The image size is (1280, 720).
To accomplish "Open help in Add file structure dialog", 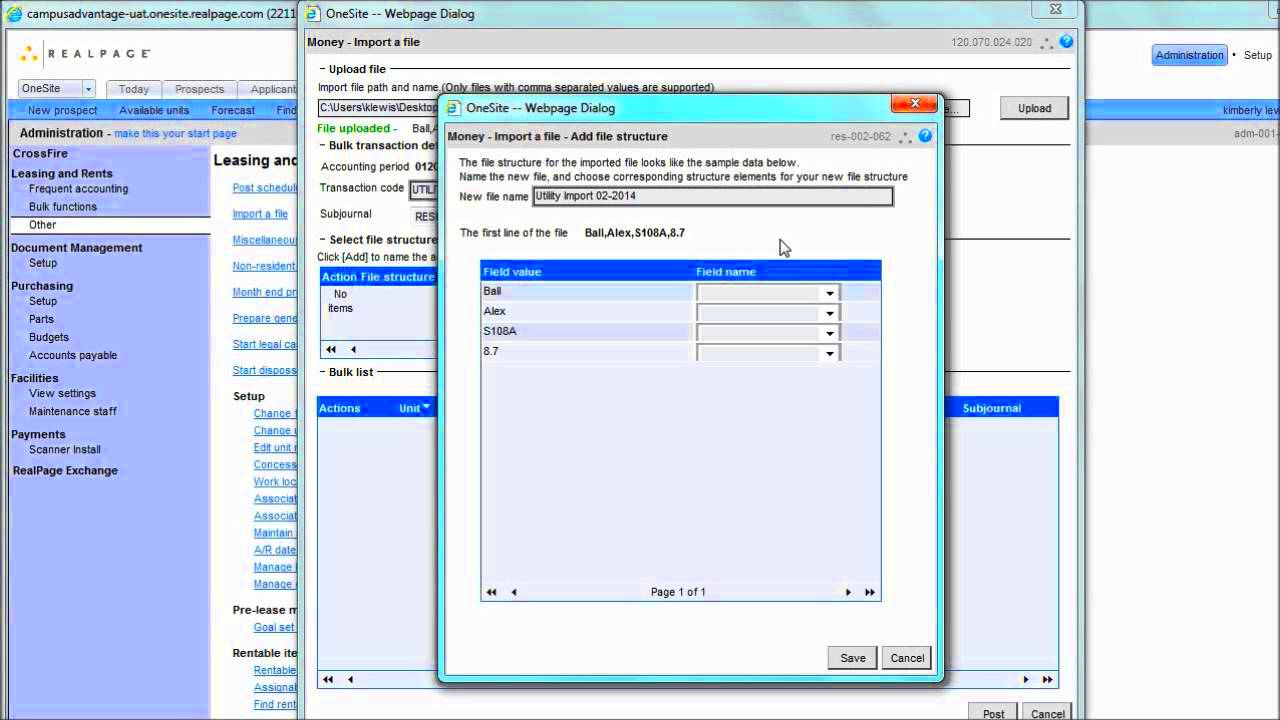I will [x=925, y=136].
